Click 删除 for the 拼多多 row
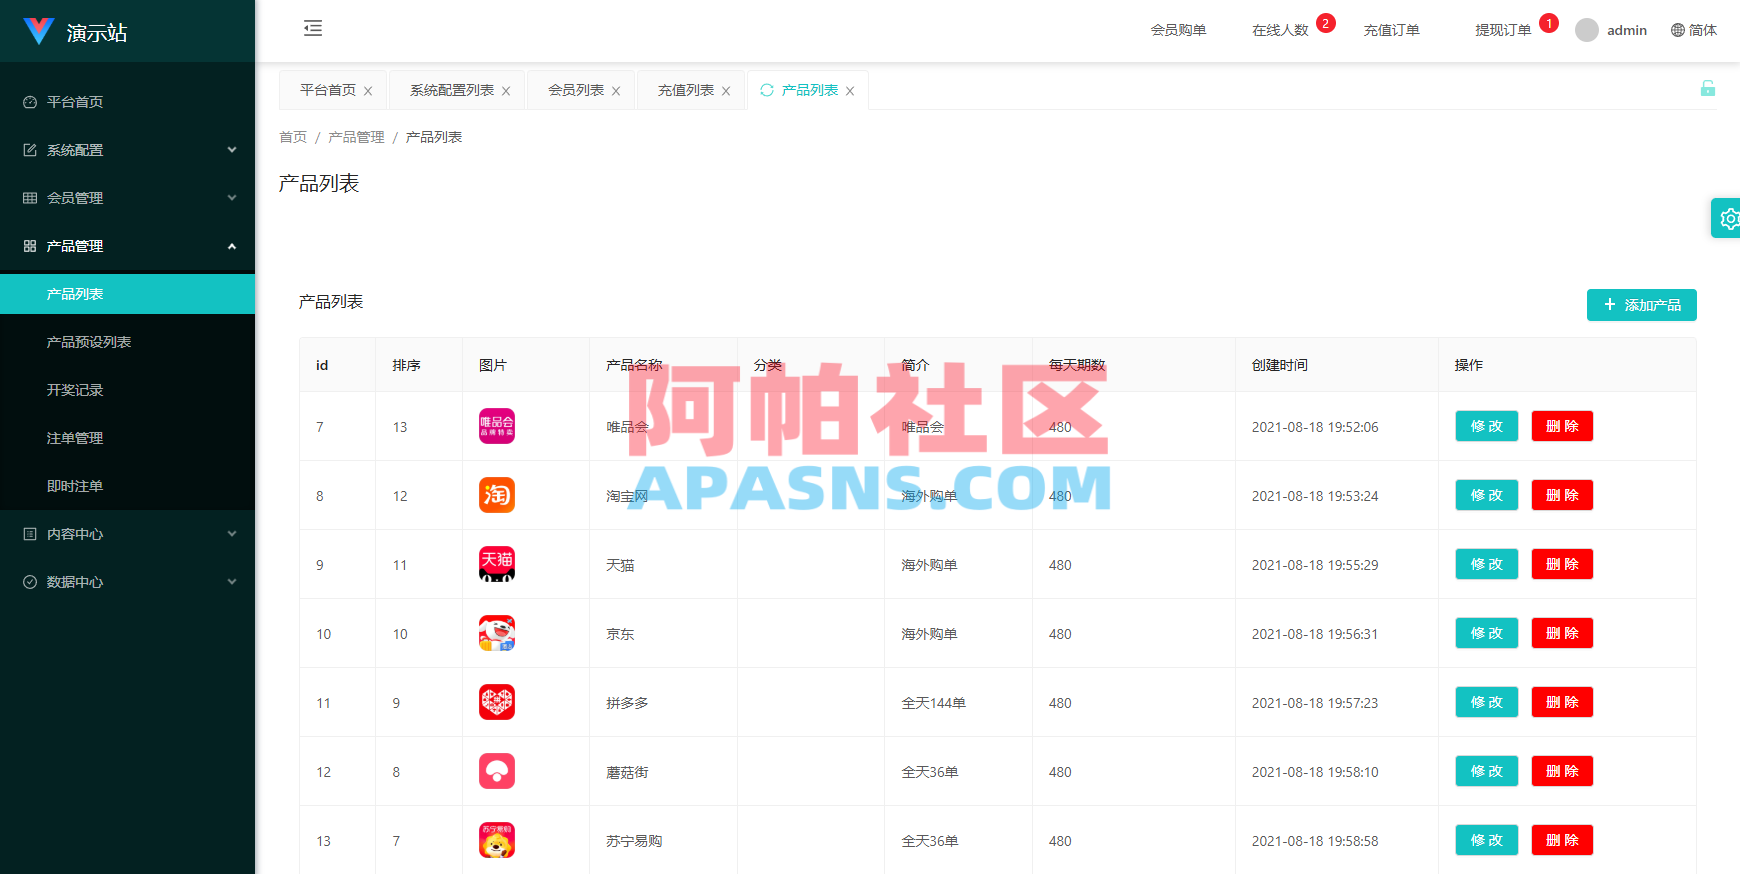The image size is (1740, 874). 1562,702
